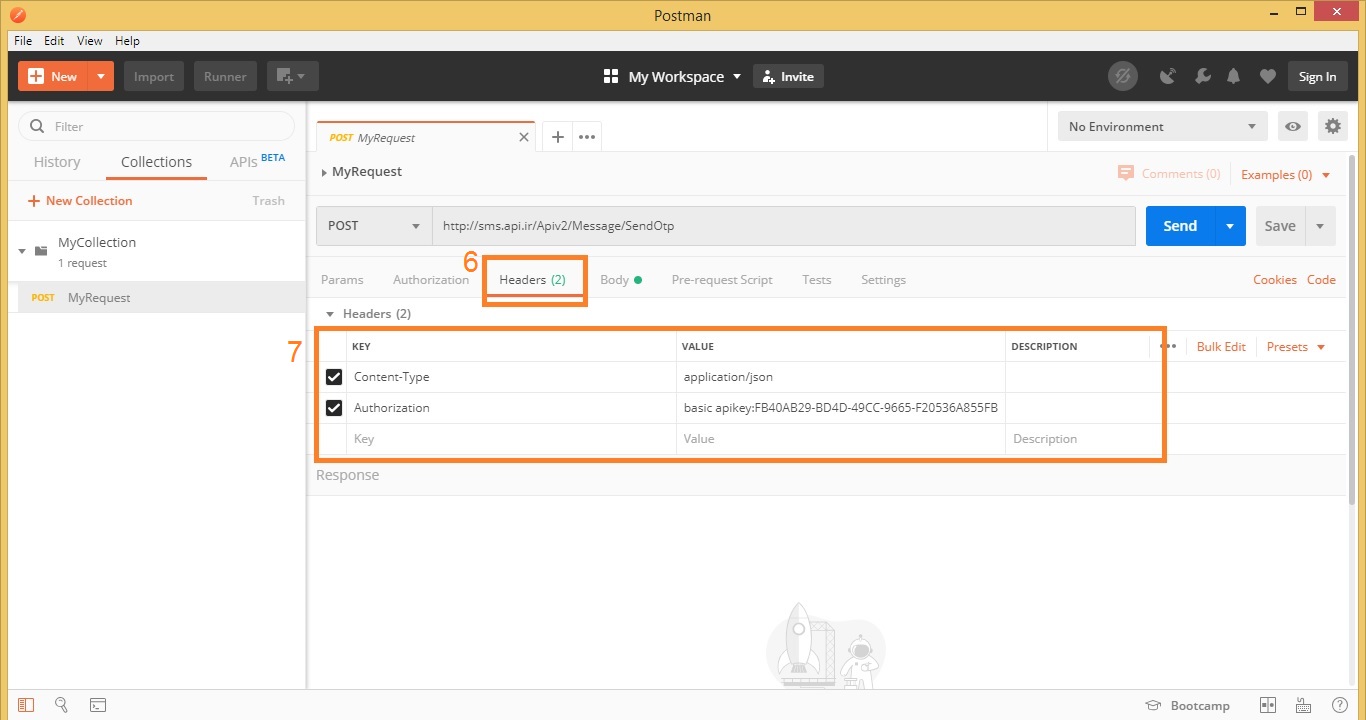This screenshot has height=720, width=1366.
Task: Click the Bulk Edit link
Action: (x=1221, y=346)
